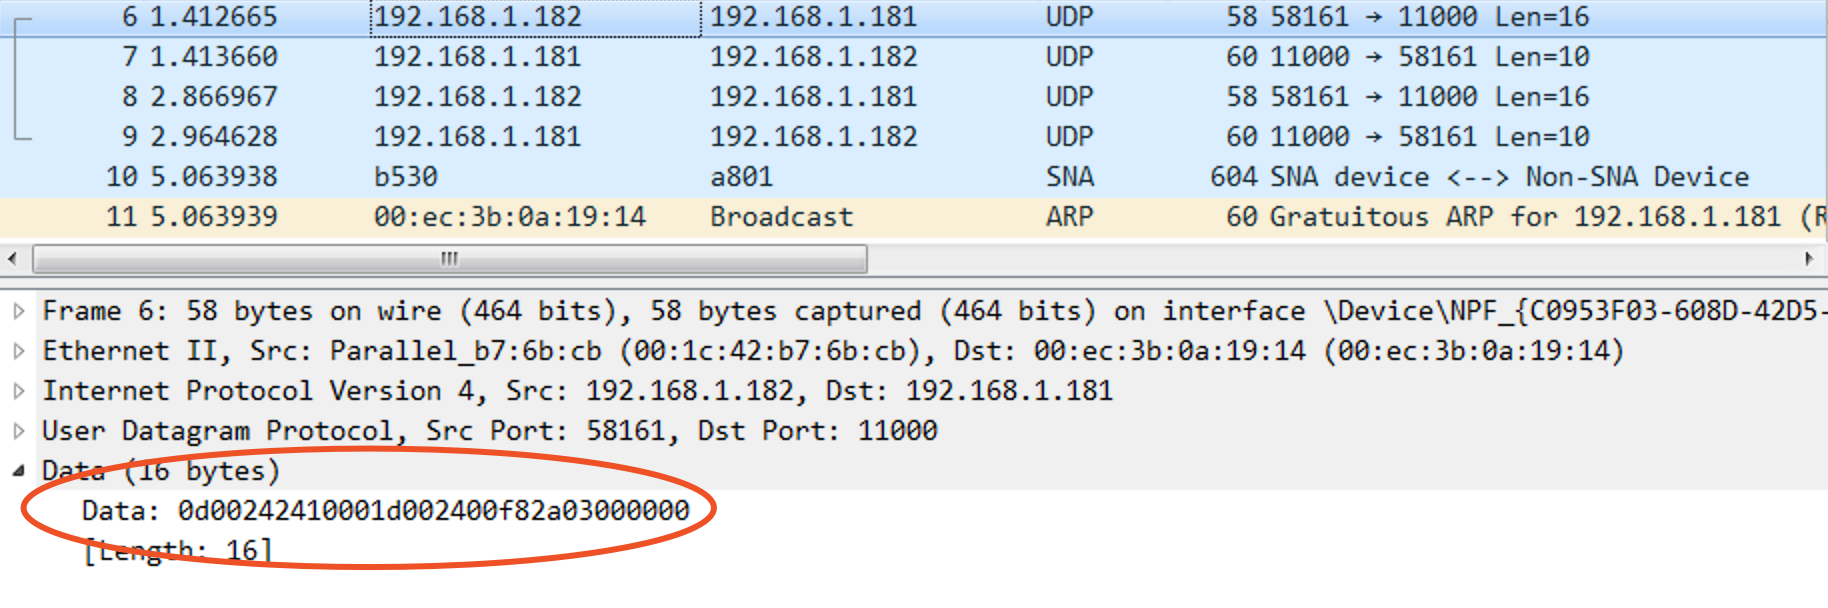Click 'Data (16 bytes)' label
The image size is (1828, 608).
click(161, 471)
